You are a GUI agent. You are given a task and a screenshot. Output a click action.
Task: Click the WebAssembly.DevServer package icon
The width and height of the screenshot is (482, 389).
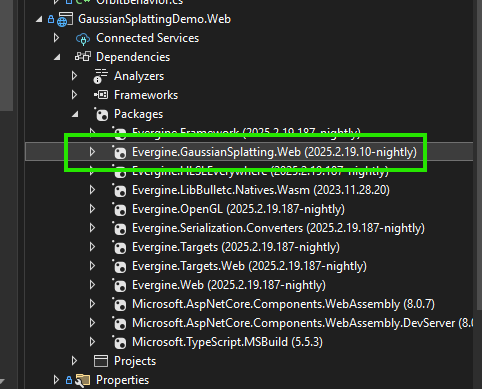(119, 323)
